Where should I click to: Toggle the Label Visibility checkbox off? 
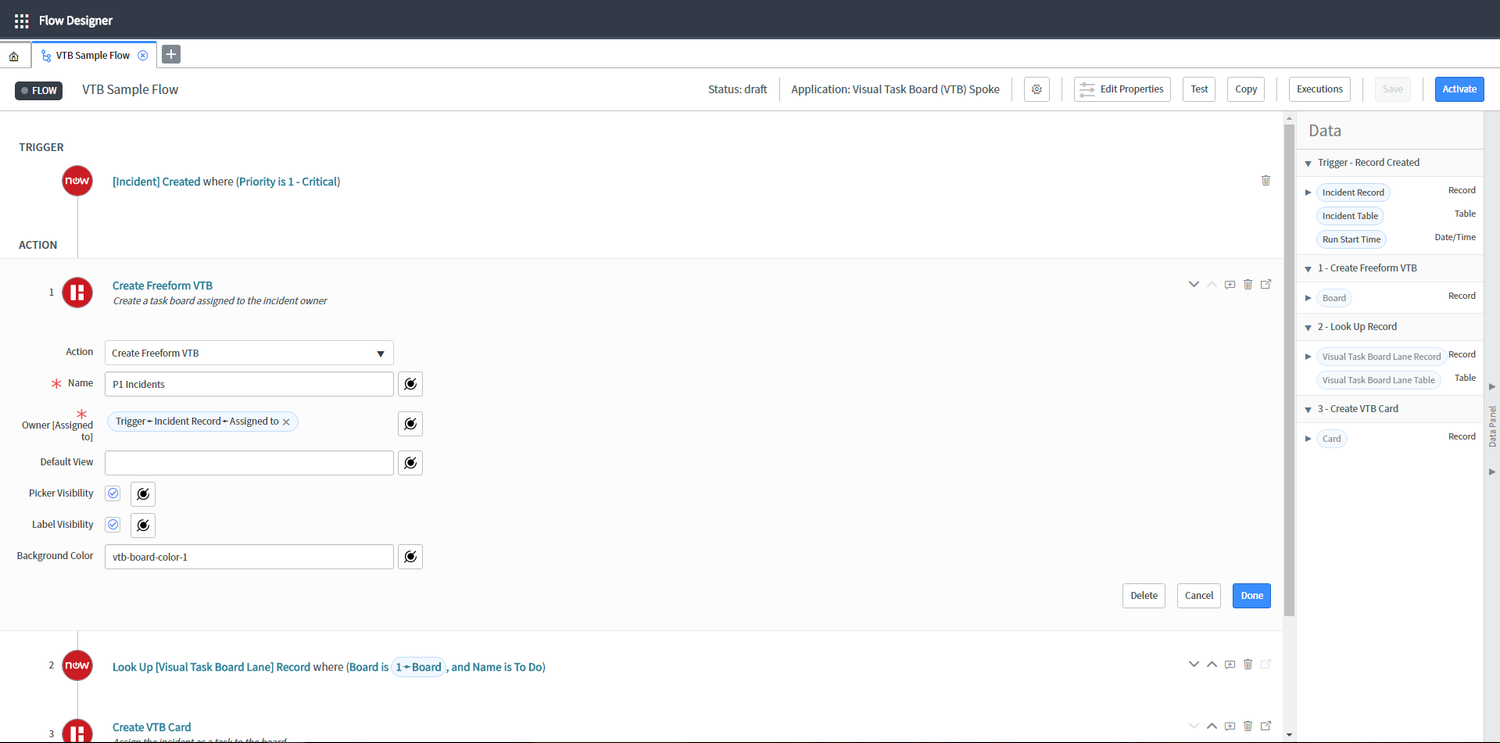tap(112, 524)
